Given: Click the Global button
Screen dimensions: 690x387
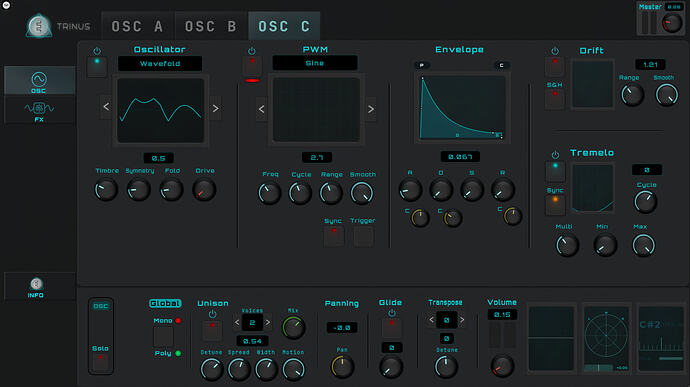Looking at the screenshot, I should (165, 303).
